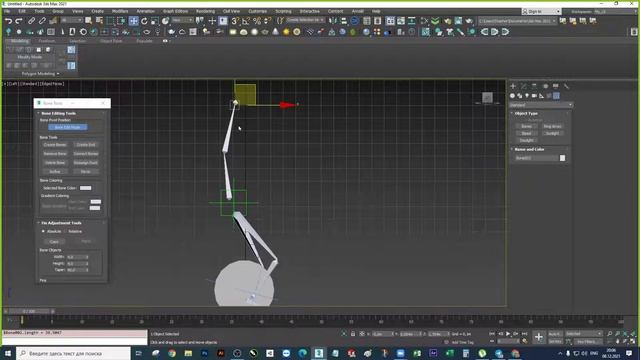The image size is (640, 360).
Task: Open the Utilities wrench tab in command panel
Action: [x=566, y=86]
